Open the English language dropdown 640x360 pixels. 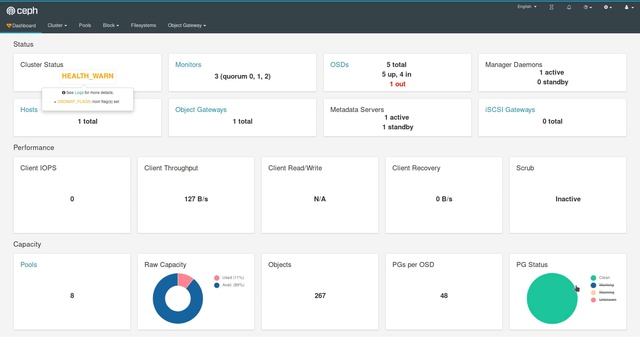[x=527, y=7]
